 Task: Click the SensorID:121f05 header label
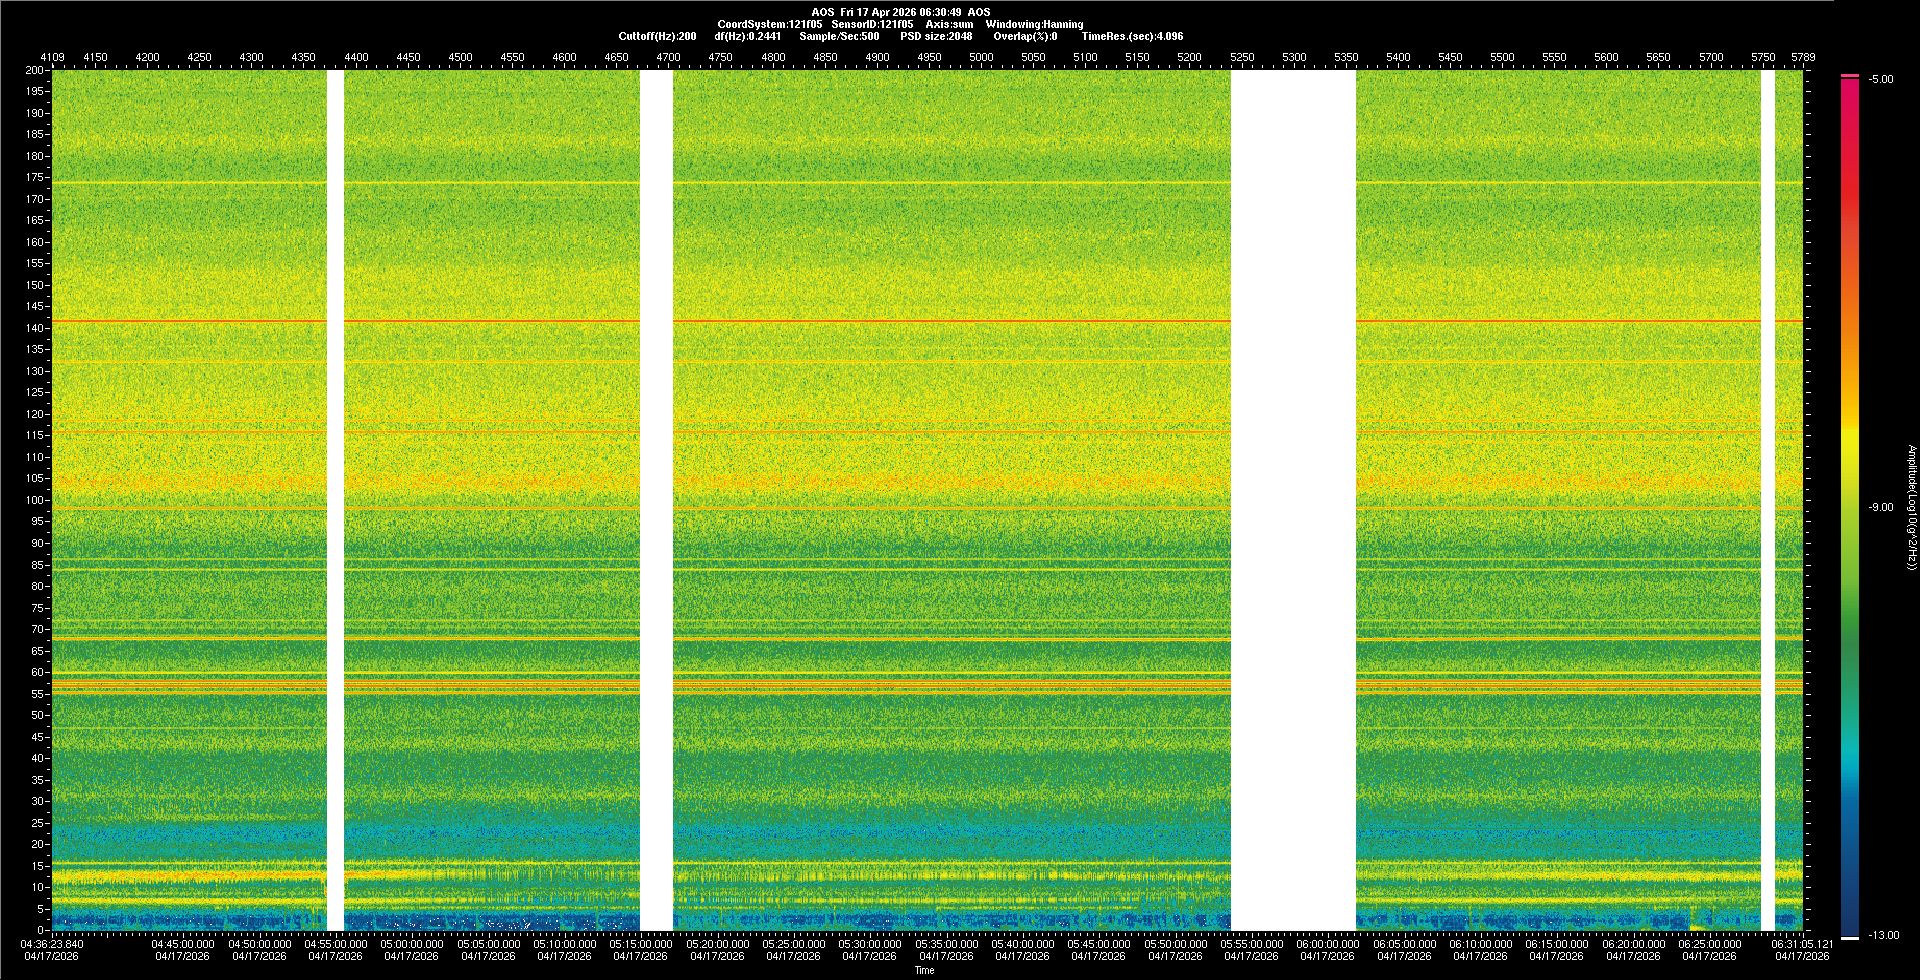pos(872,24)
